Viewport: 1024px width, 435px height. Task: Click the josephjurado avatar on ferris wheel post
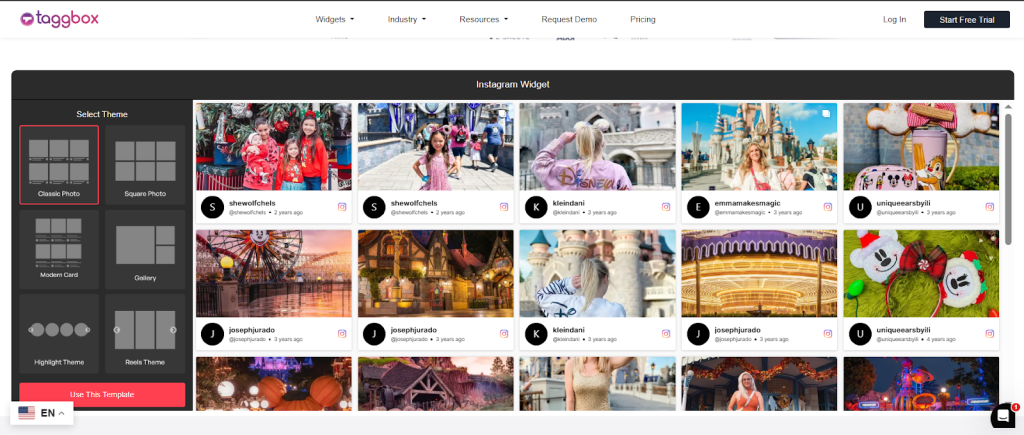[x=211, y=334]
